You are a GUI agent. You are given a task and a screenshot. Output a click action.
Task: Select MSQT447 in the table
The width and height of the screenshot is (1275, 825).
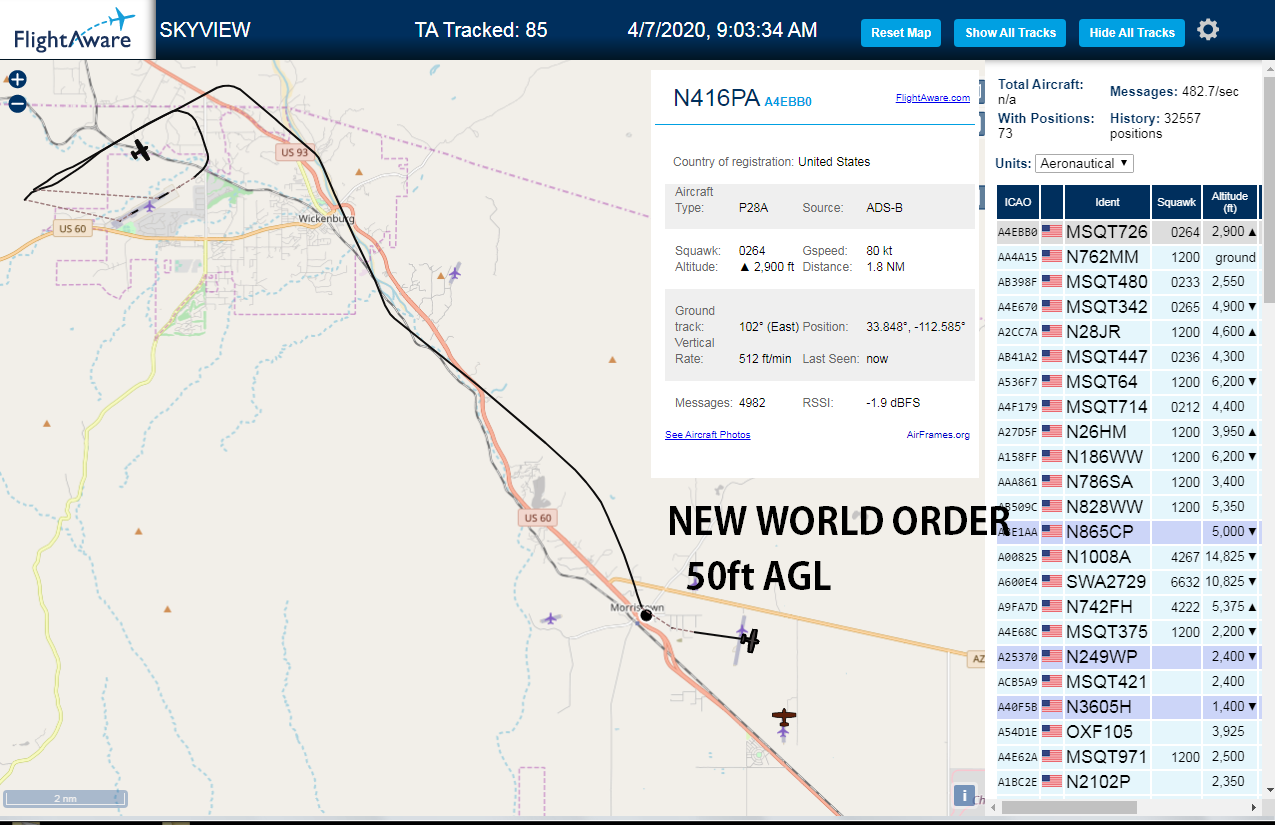pos(1127,357)
